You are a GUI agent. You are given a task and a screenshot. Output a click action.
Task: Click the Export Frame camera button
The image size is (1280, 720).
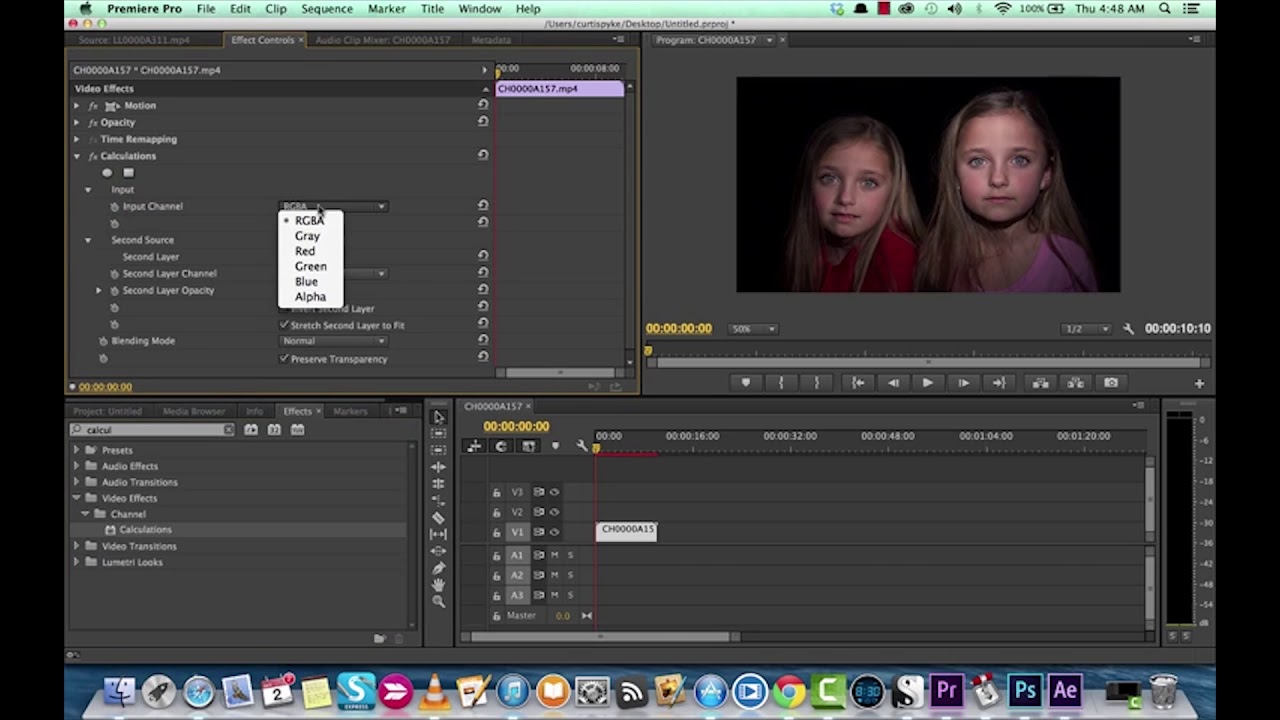pos(1111,383)
